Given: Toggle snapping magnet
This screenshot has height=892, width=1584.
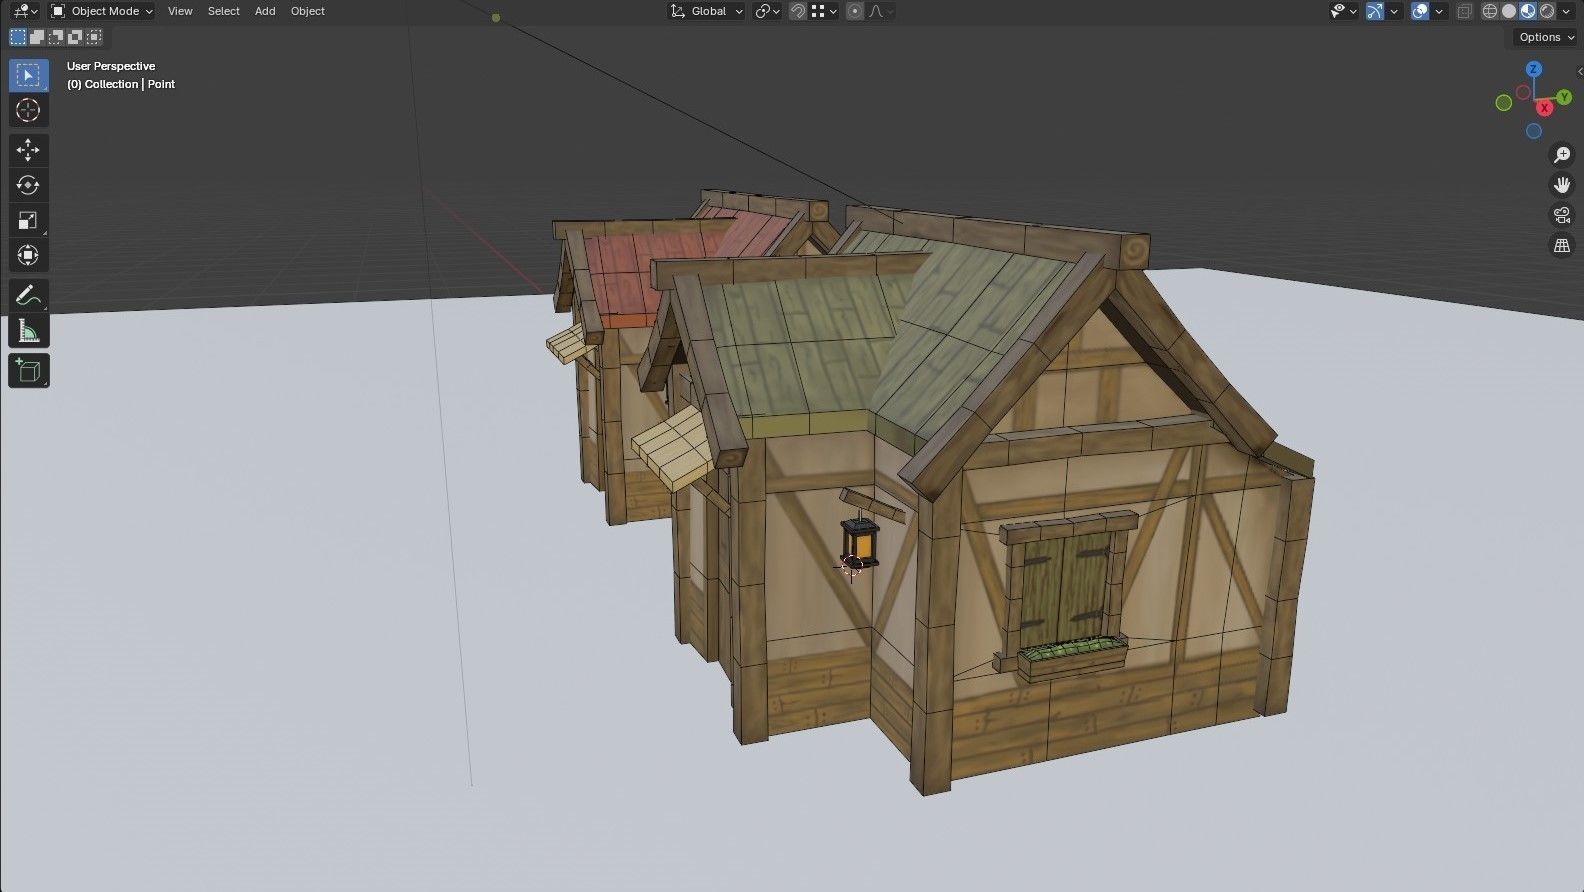Looking at the screenshot, I should pyautogui.click(x=798, y=11).
